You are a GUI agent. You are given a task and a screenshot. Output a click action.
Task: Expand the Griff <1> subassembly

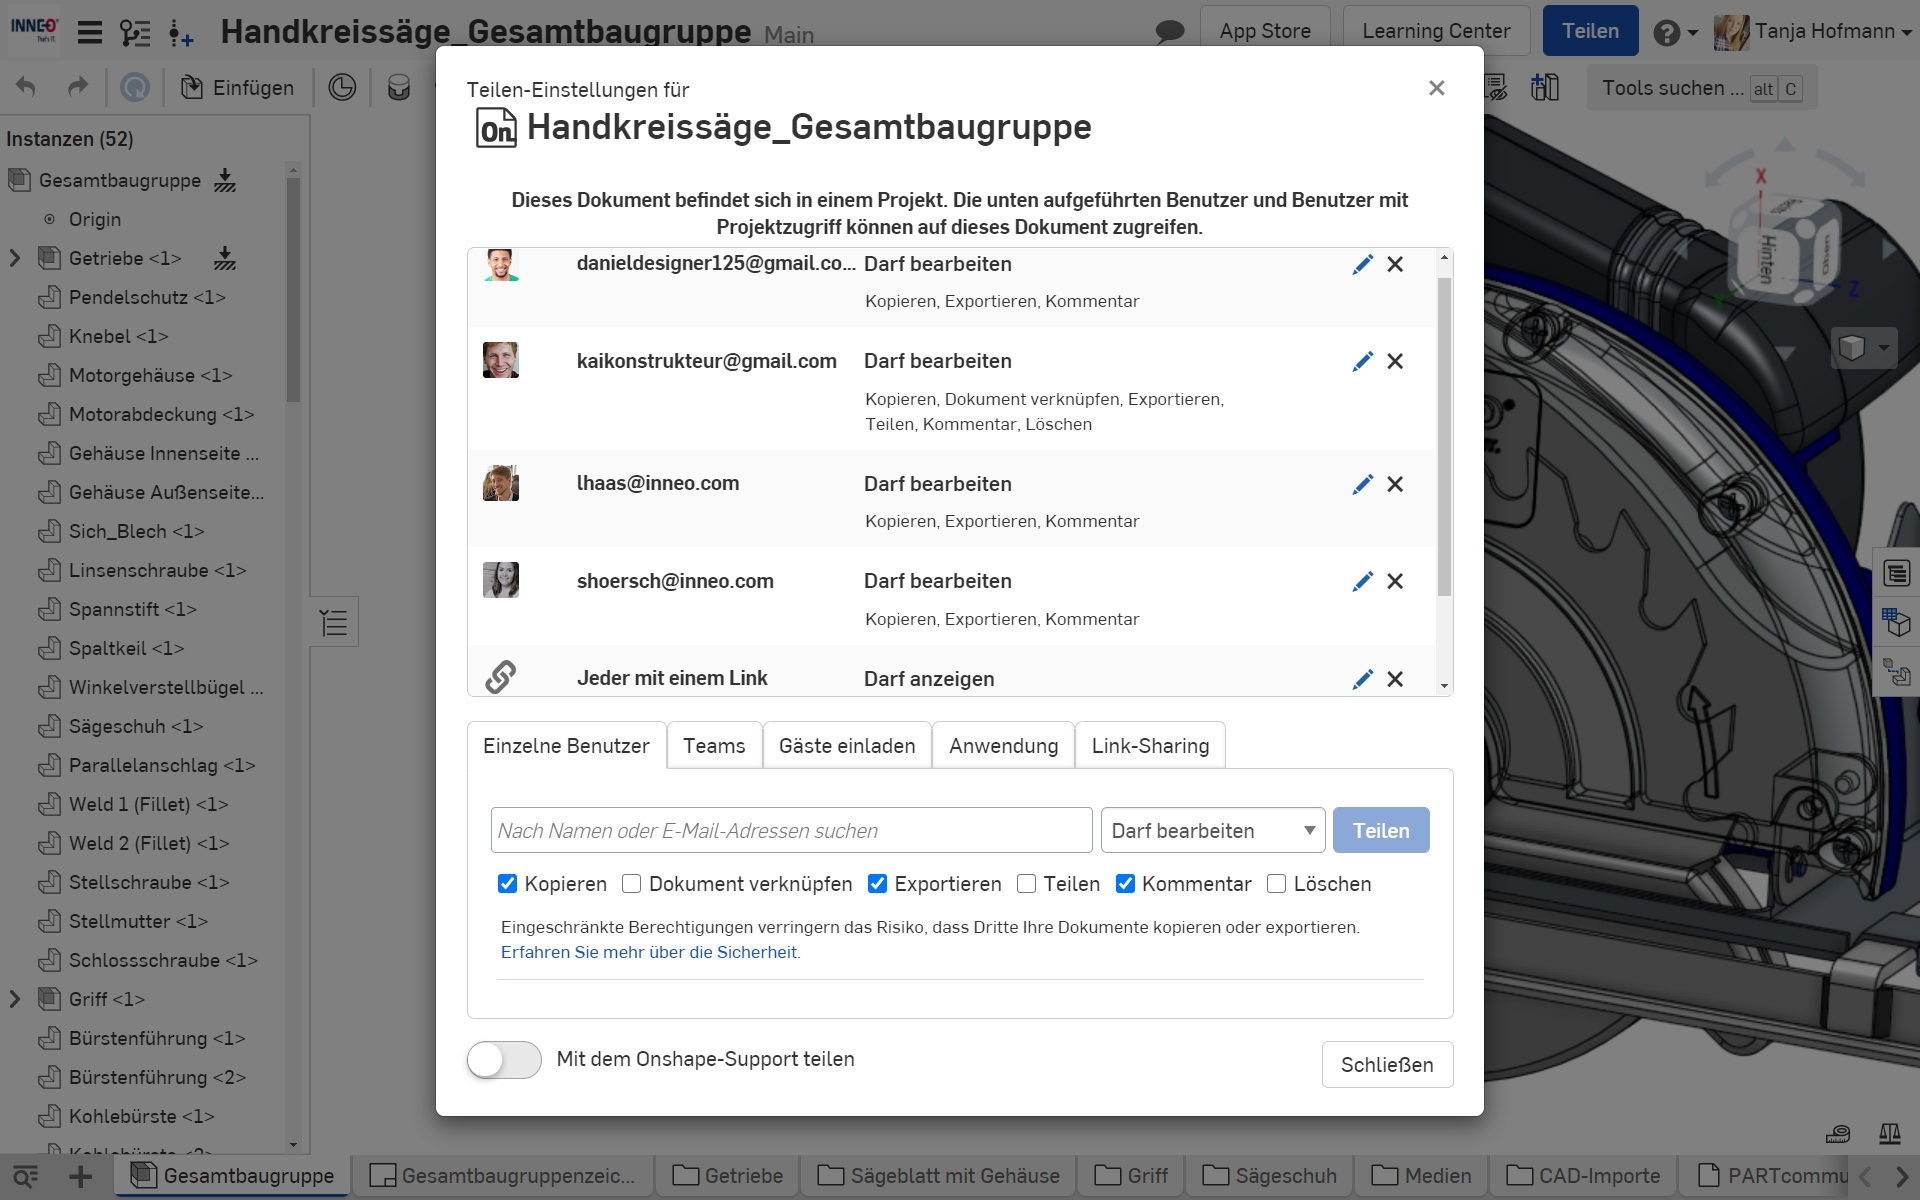[x=15, y=999]
